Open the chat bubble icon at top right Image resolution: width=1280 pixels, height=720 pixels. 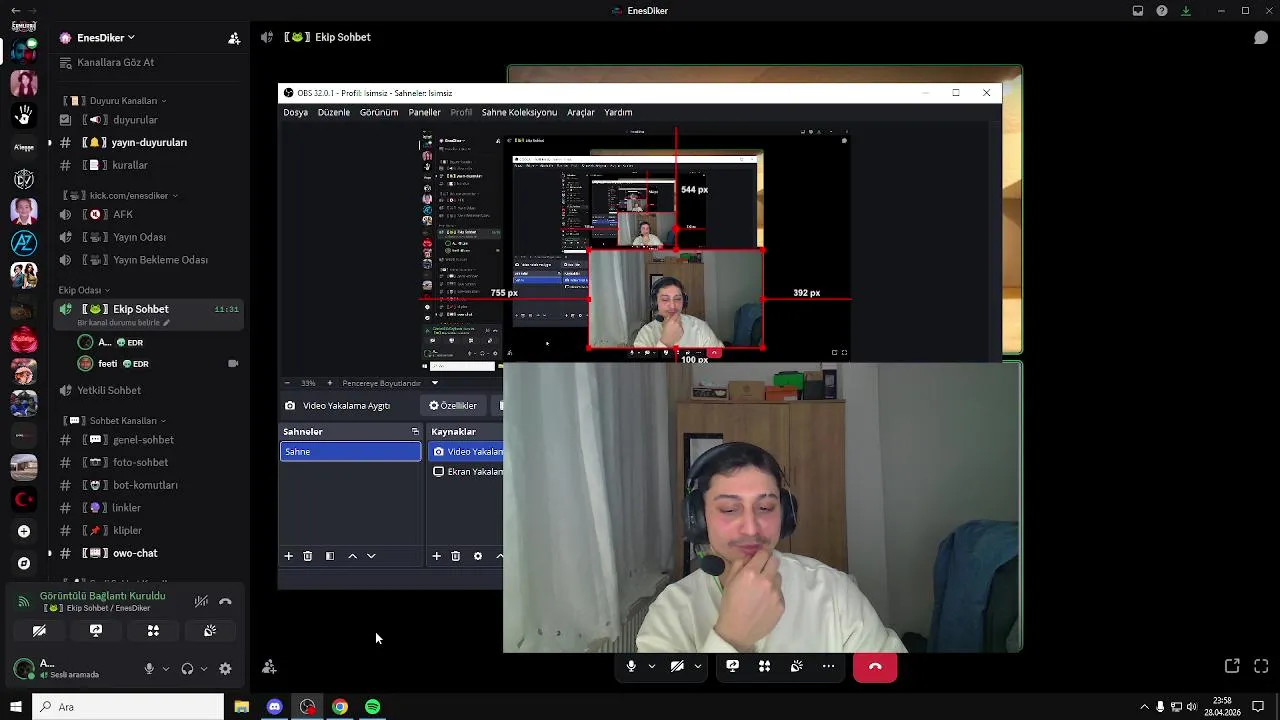1261,38
